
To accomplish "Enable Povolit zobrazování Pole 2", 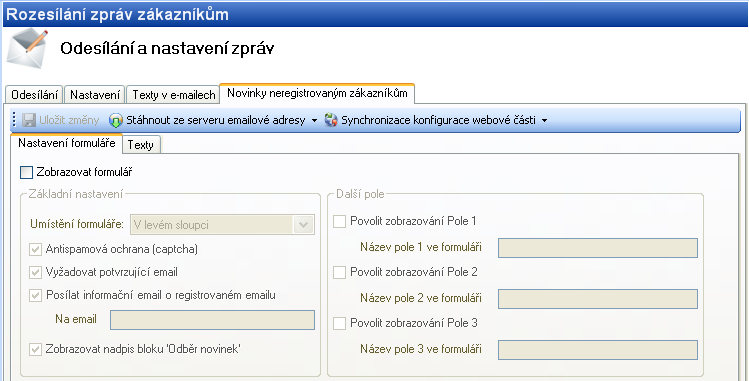I will tap(339, 272).
